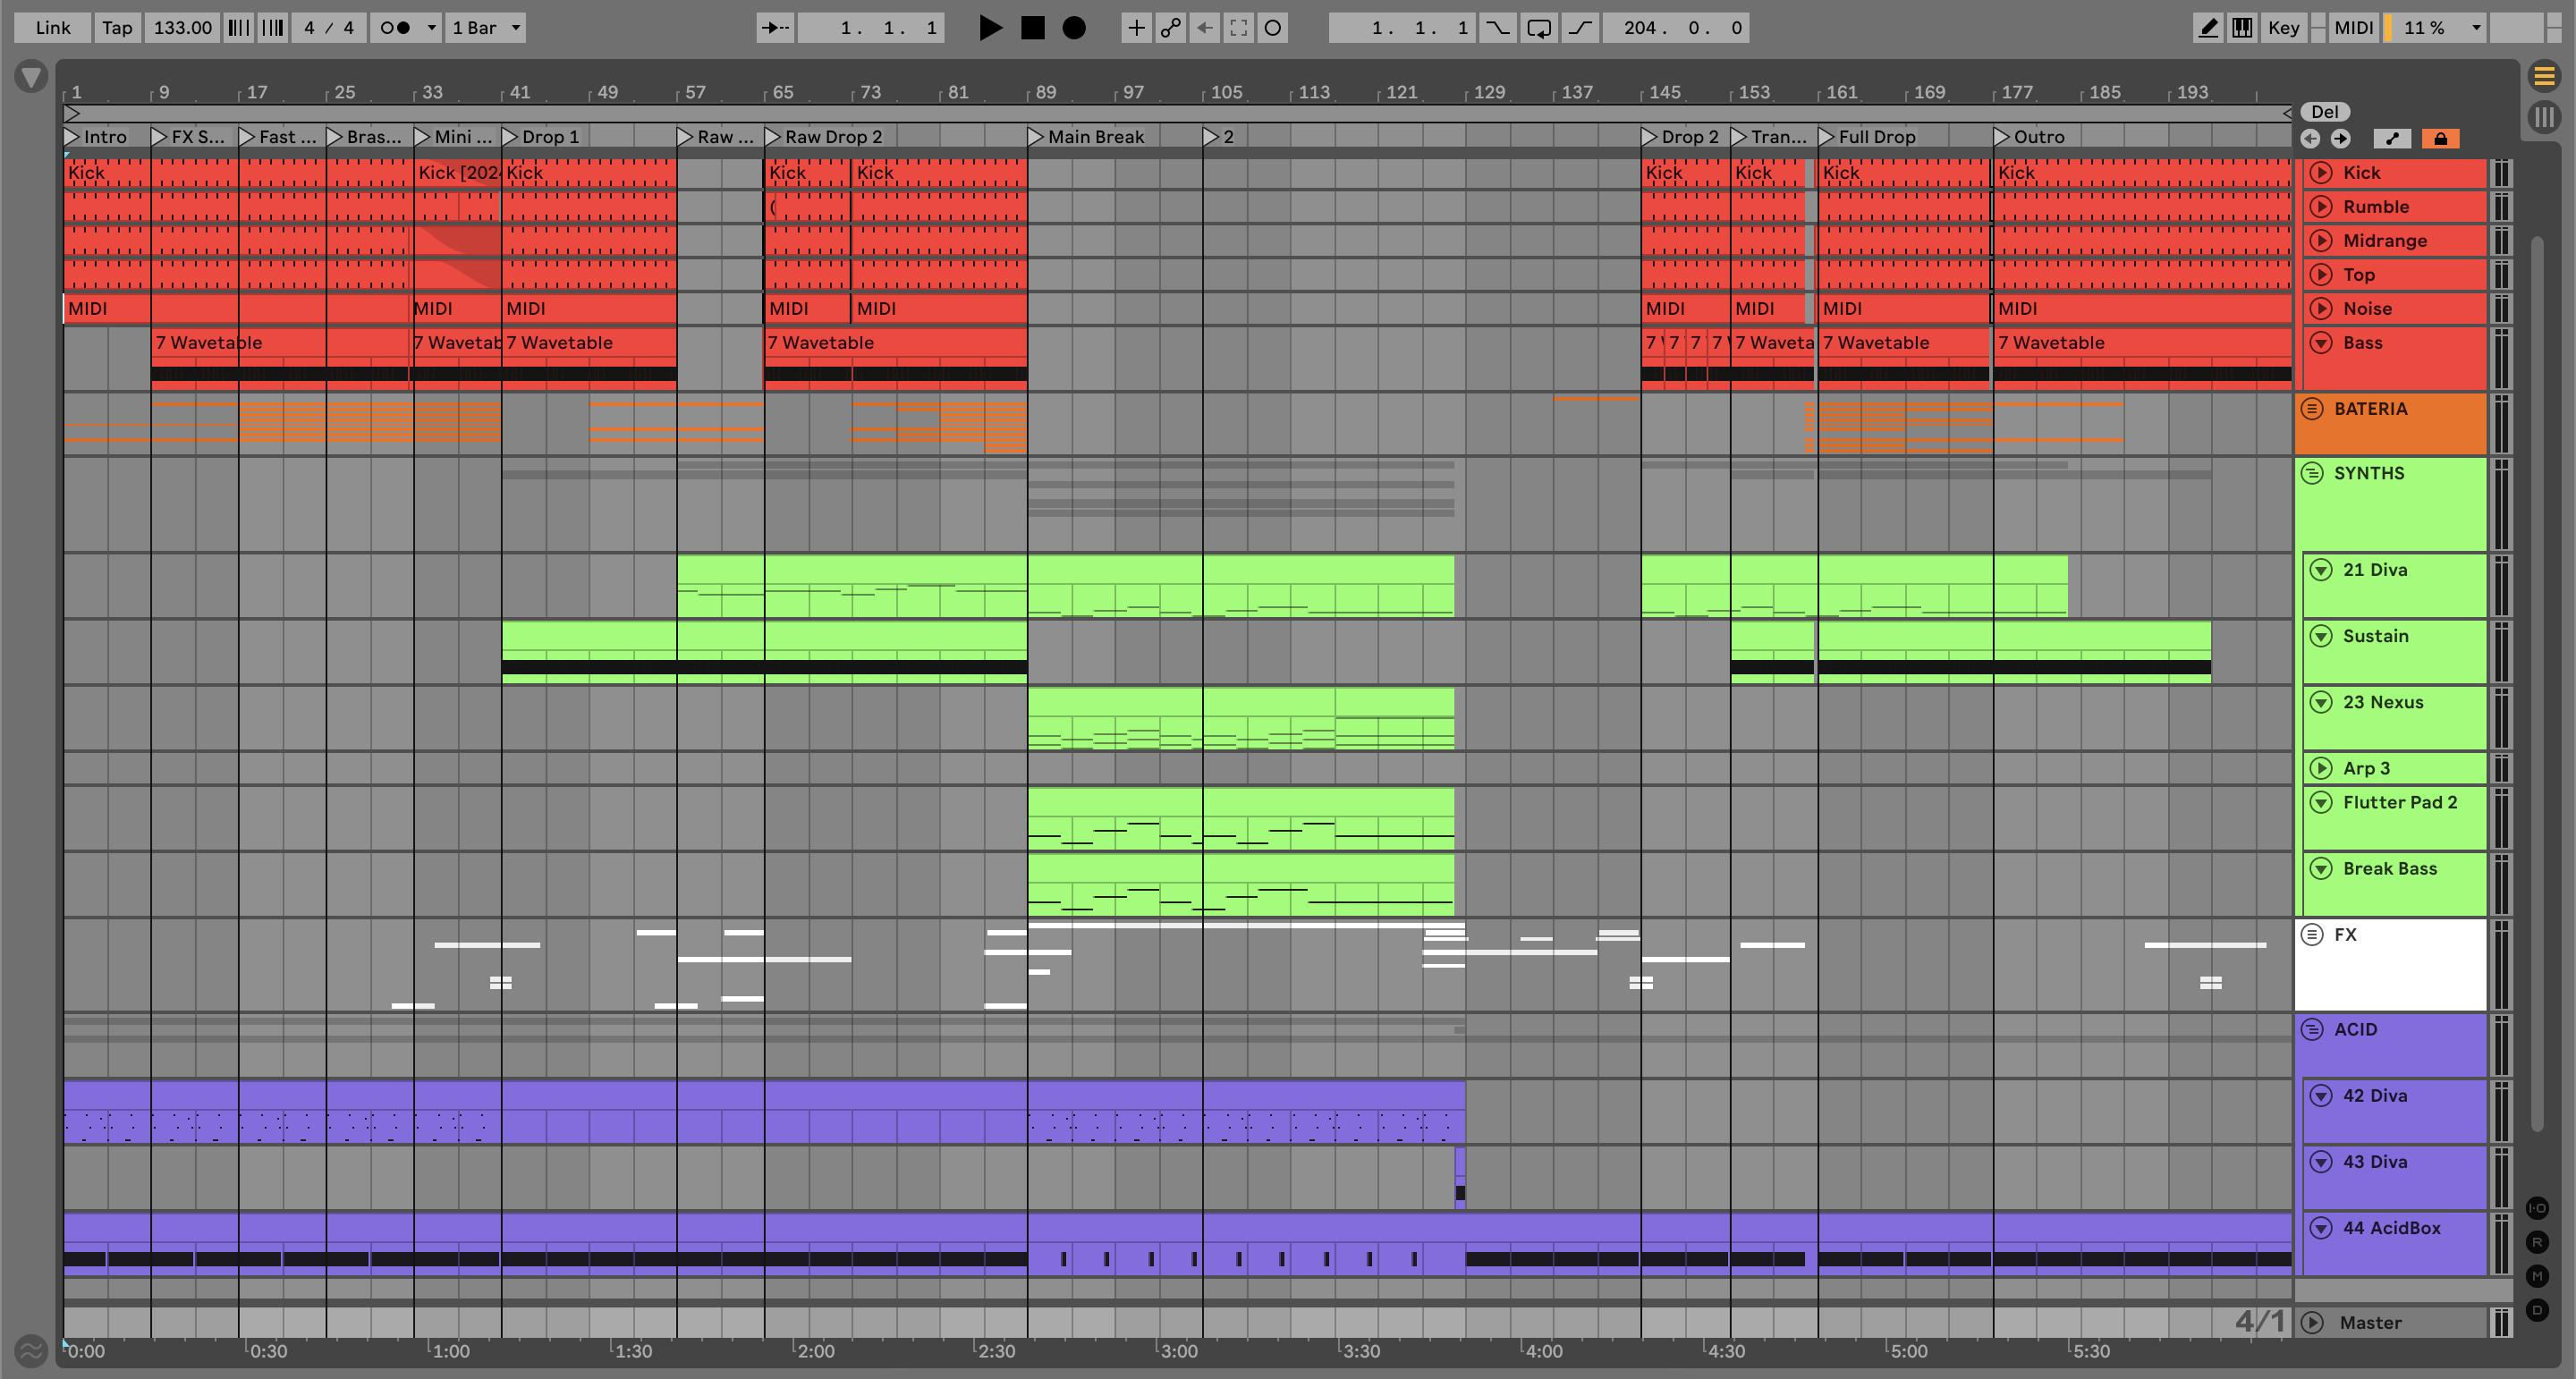Toggle the Arrangement Loop switch
2576x1379 pixels.
click(1539, 28)
